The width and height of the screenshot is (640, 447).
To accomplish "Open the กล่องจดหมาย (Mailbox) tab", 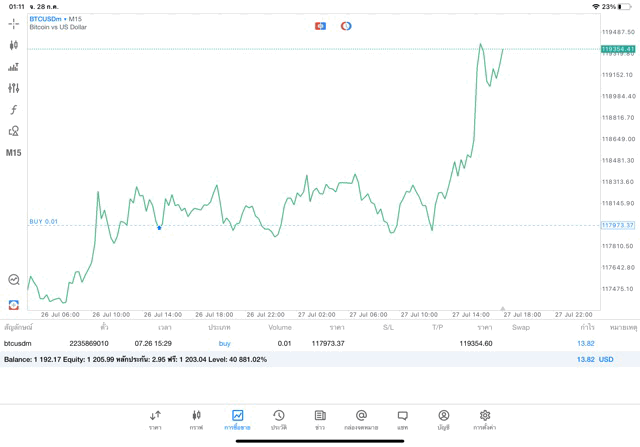I will (361, 419).
